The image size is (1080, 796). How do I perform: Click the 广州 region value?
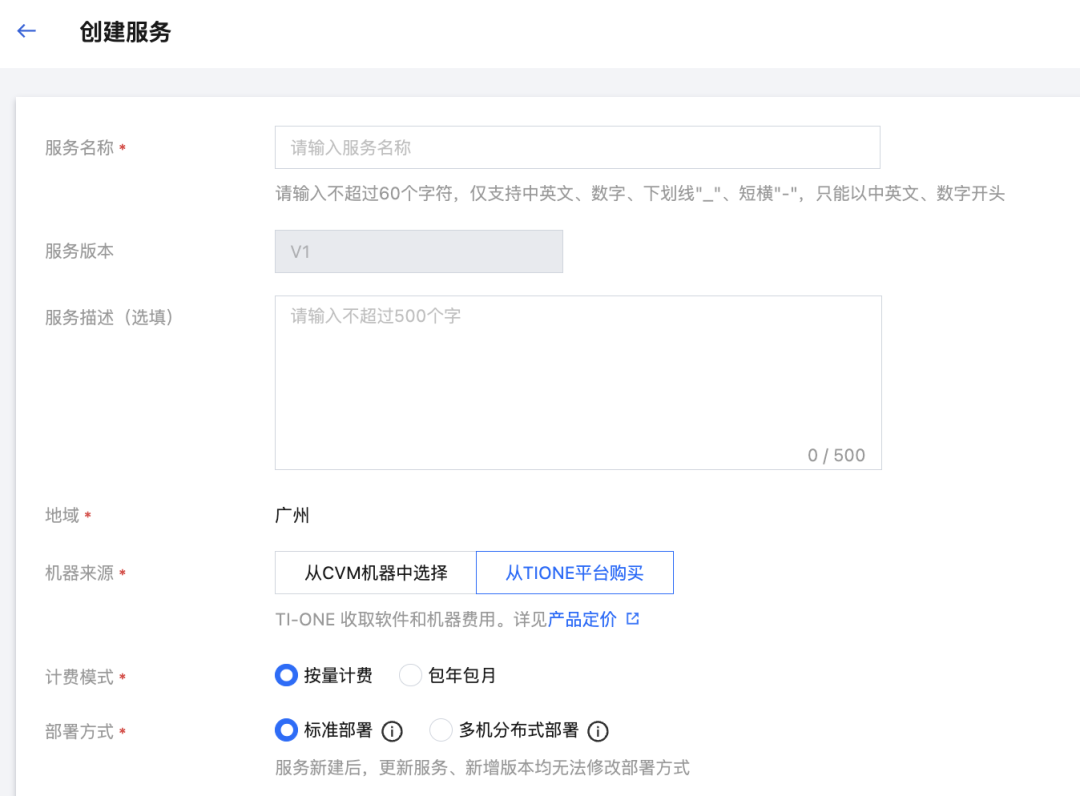292,516
